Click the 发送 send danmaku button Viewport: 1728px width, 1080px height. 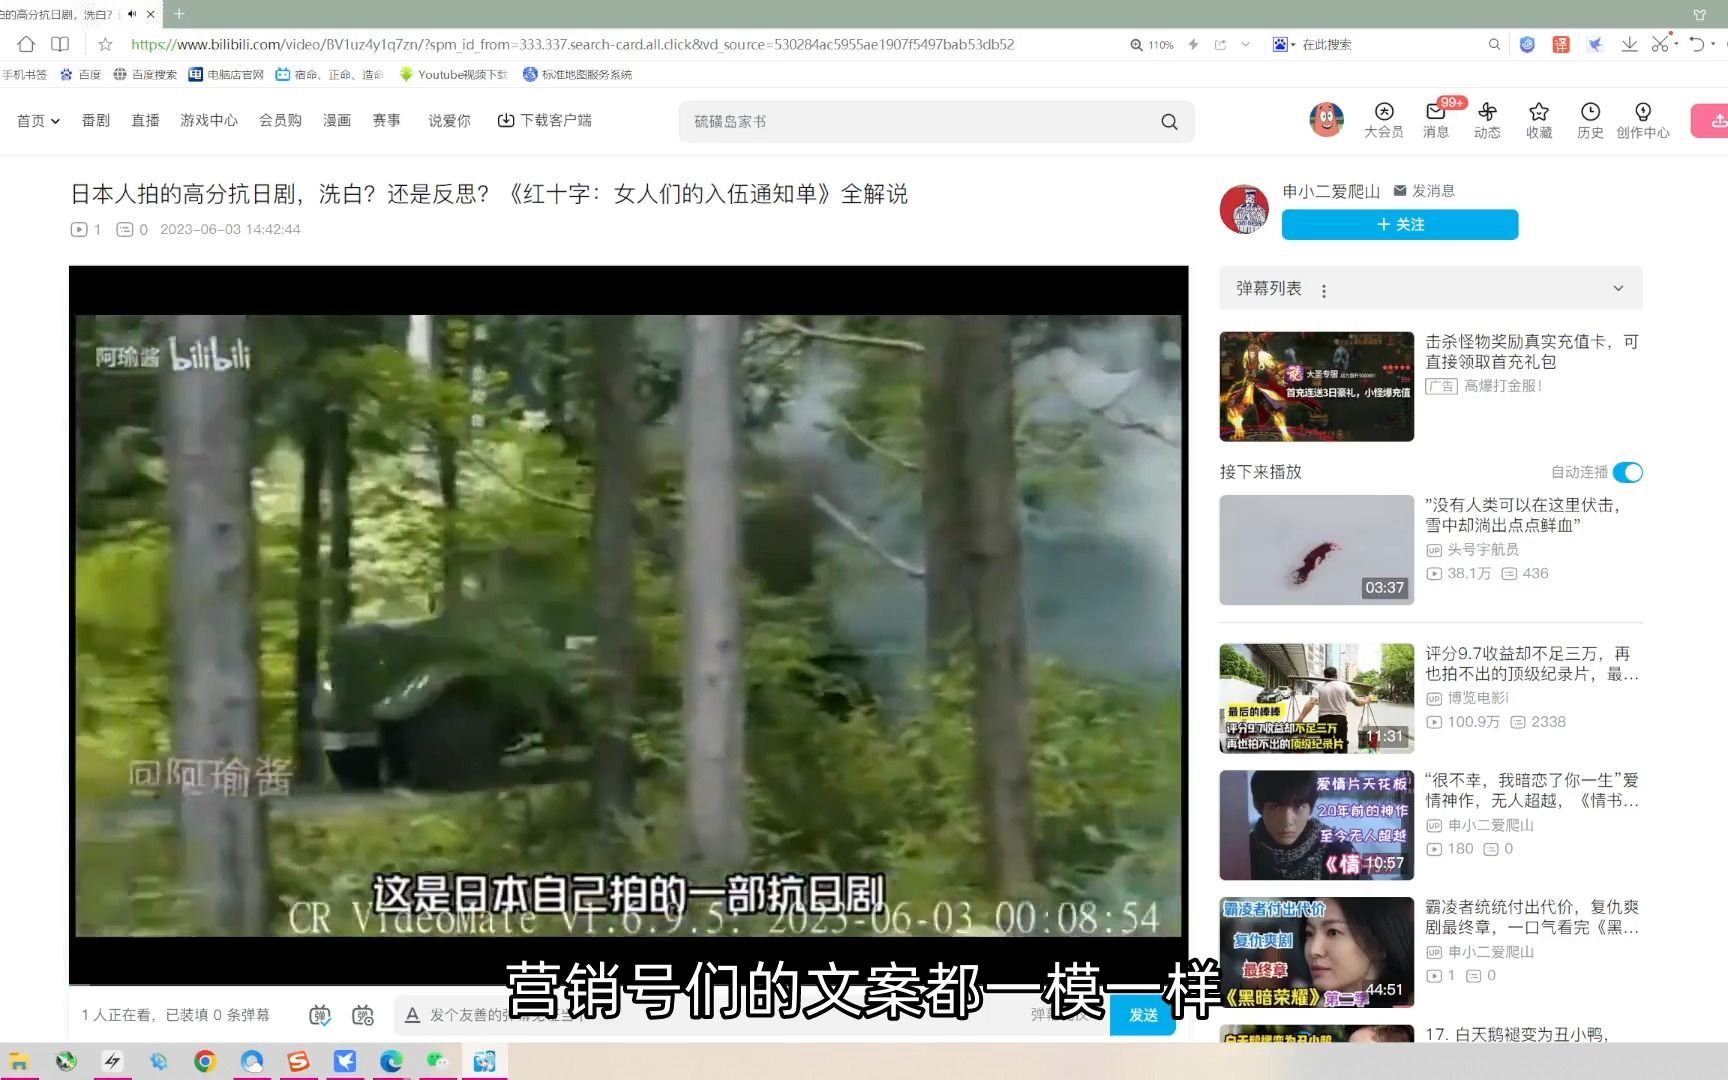click(1142, 1015)
